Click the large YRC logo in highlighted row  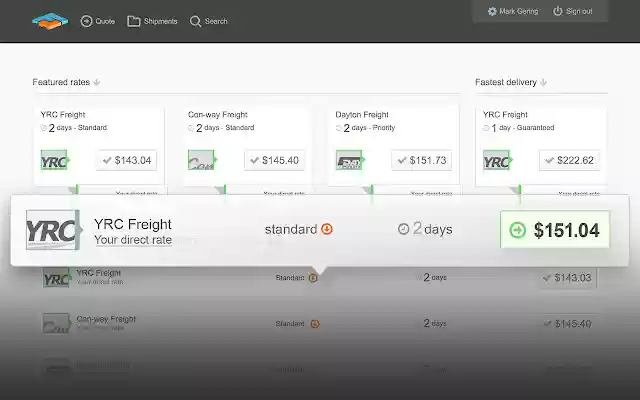point(54,230)
